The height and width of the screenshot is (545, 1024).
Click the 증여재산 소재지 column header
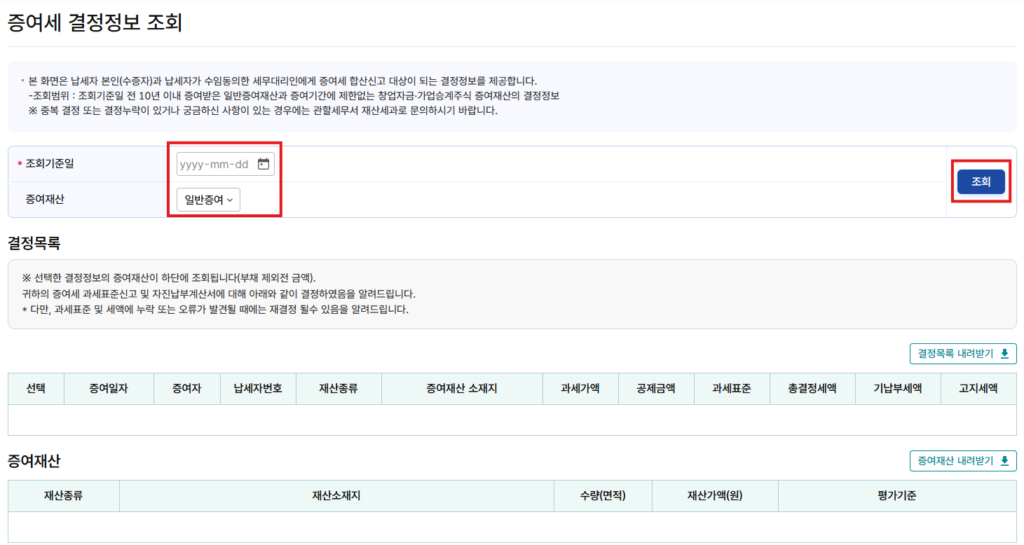click(462, 388)
